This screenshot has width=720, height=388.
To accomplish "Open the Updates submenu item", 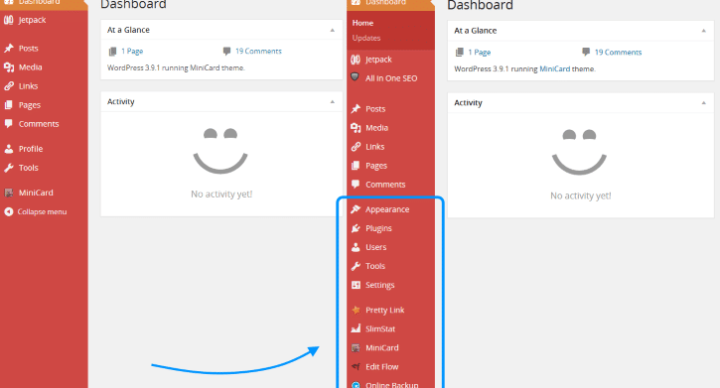I will pos(366,38).
